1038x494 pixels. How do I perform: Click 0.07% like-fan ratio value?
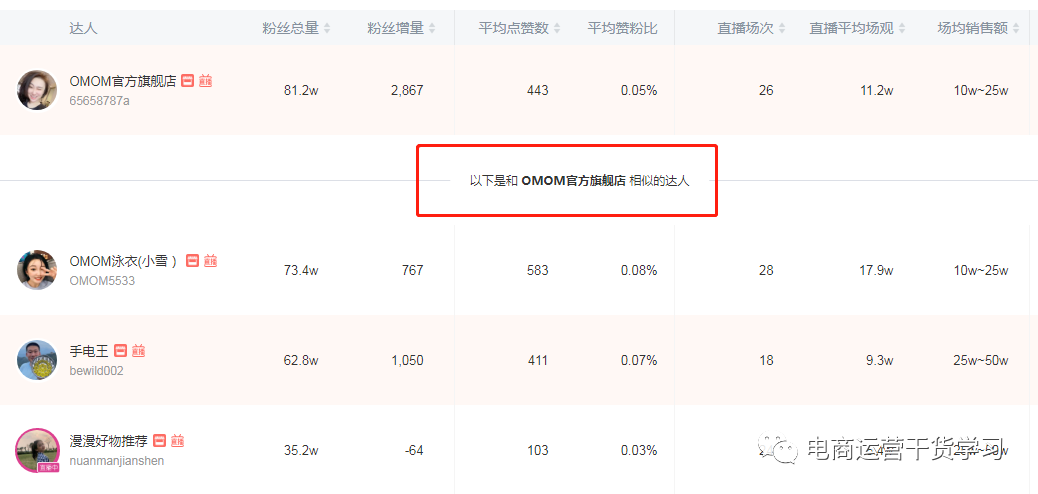(x=639, y=361)
